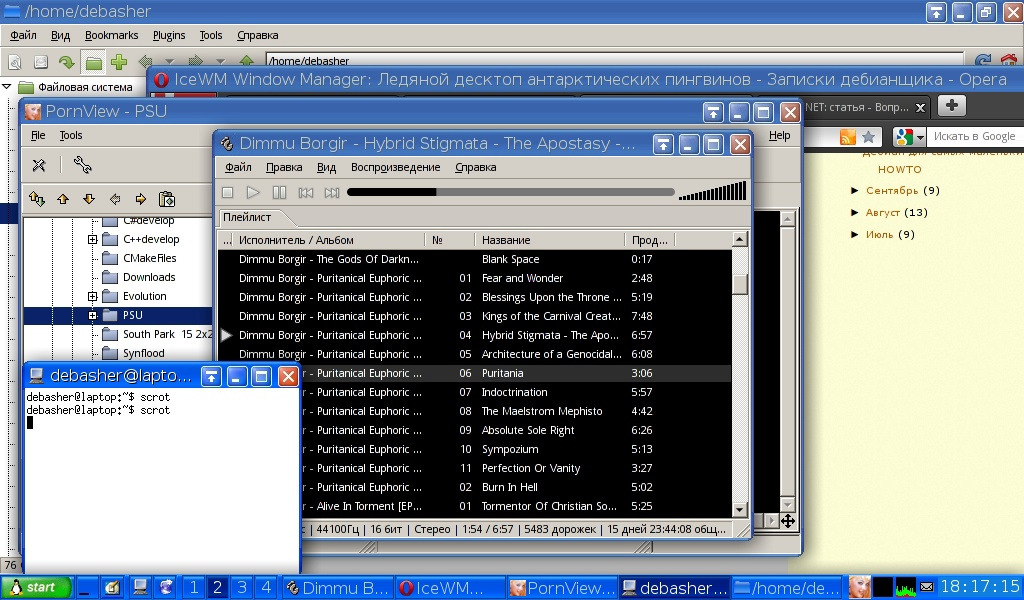Click the wrench preferences icon in image viewer
This screenshot has height=600, width=1024.
click(39, 165)
